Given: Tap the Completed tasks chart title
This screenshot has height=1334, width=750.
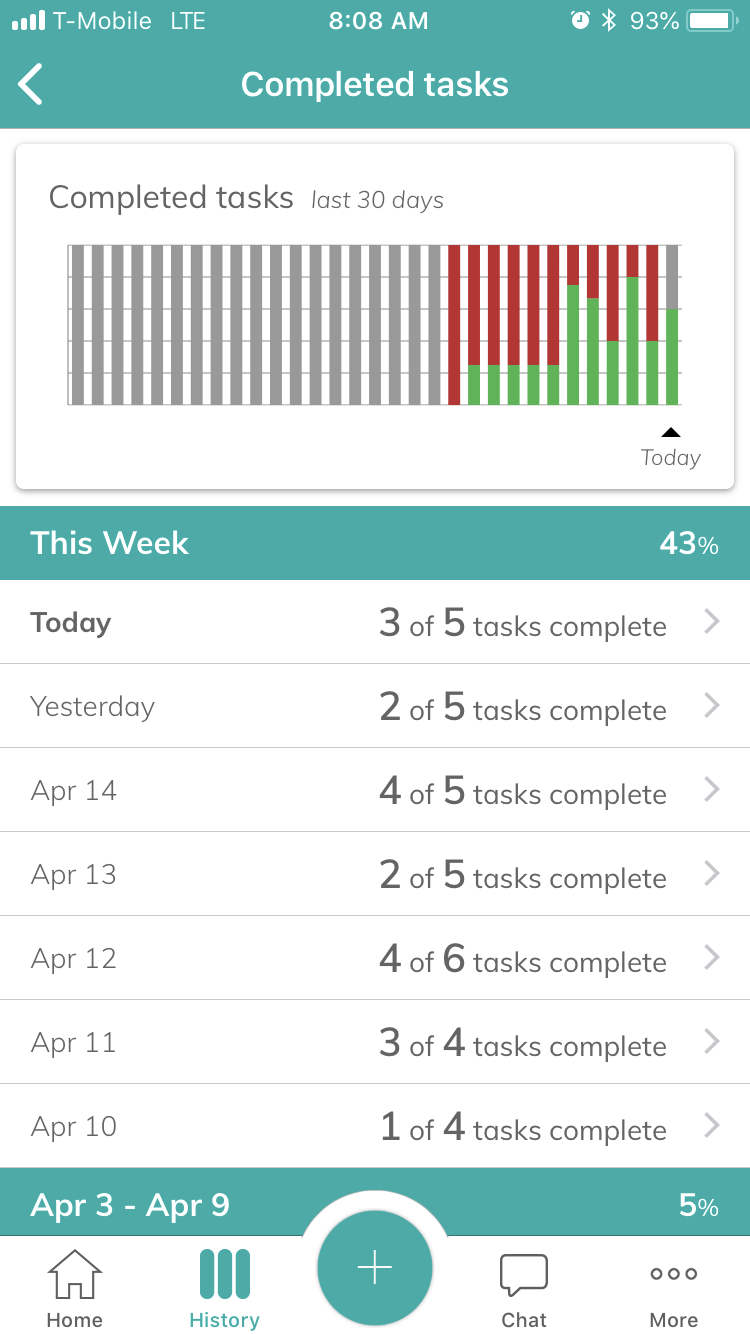Looking at the screenshot, I should 171,198.
